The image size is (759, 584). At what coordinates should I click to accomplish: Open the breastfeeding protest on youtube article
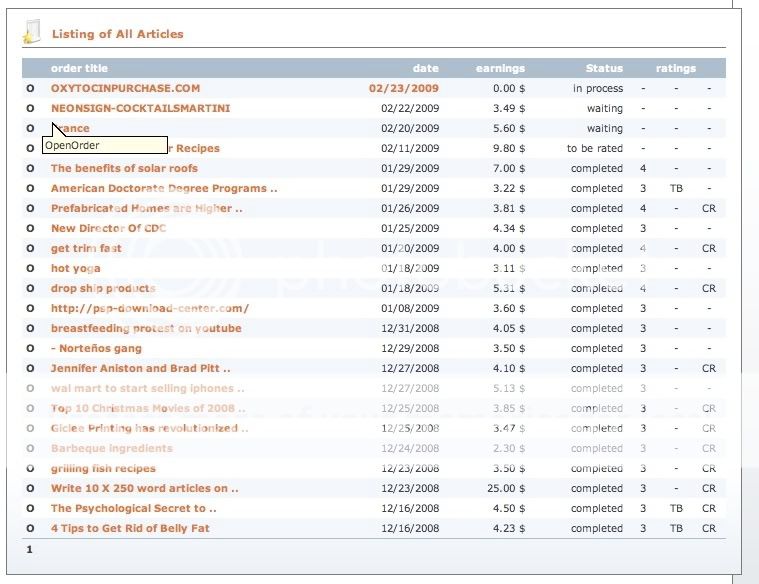coord(146,329)
